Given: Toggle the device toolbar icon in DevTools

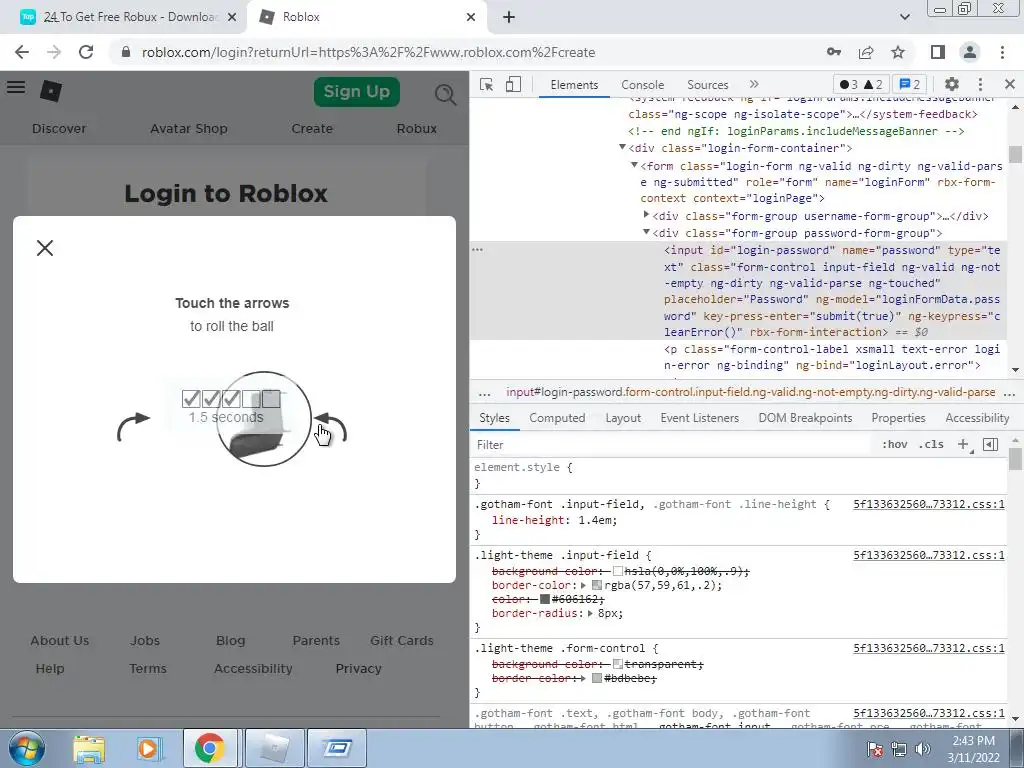Looking at the screenshot, I should [x=513, y=84].
